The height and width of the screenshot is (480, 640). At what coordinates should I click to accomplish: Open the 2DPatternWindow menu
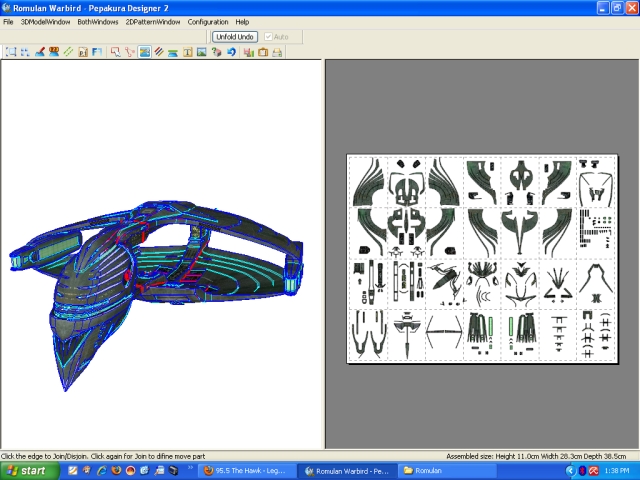153,22
